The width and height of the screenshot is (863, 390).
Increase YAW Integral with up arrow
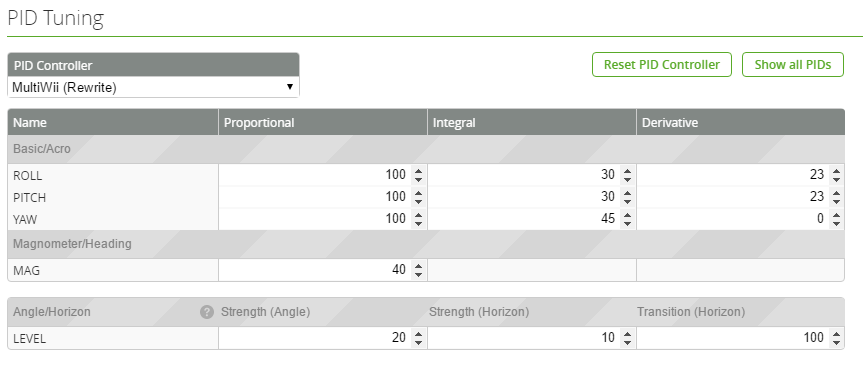click(x=627, y=215)
